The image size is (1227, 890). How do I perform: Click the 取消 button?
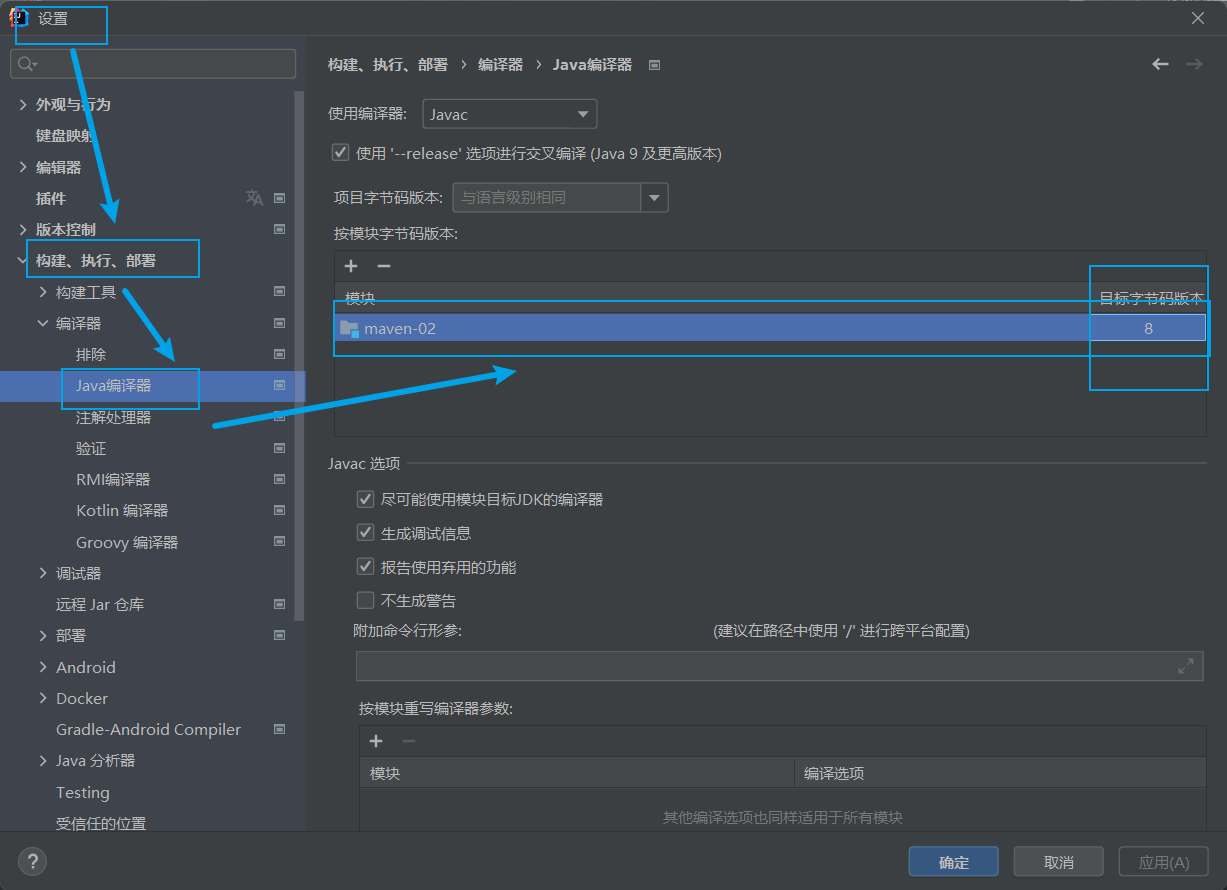tap(1059, 862)
